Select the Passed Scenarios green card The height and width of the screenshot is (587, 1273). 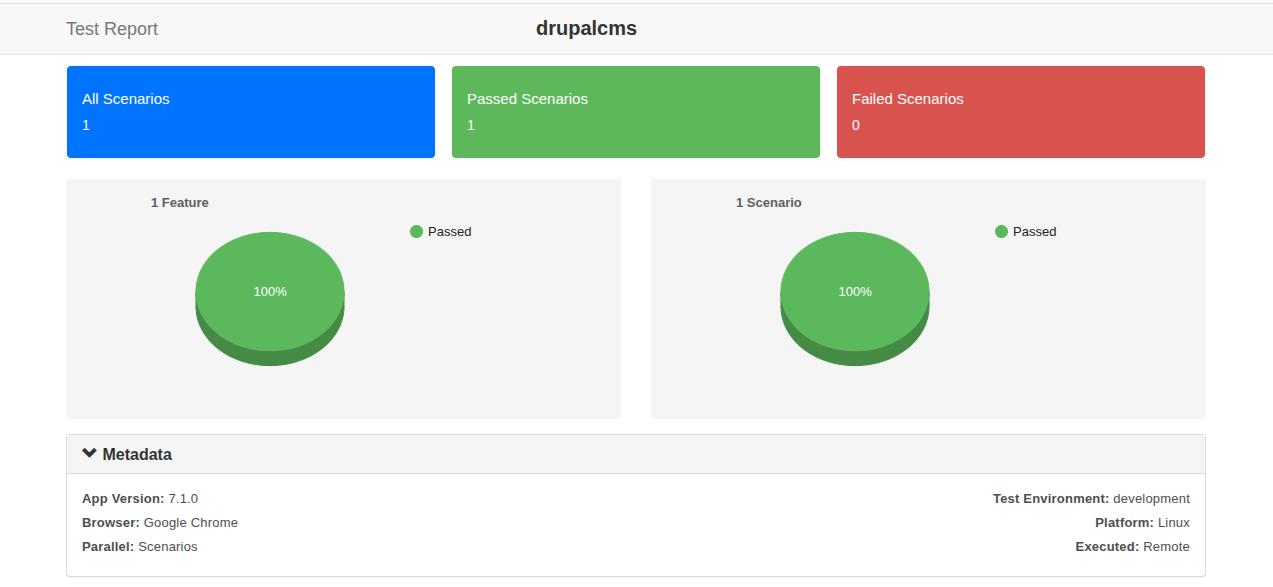tap(636, 112)
